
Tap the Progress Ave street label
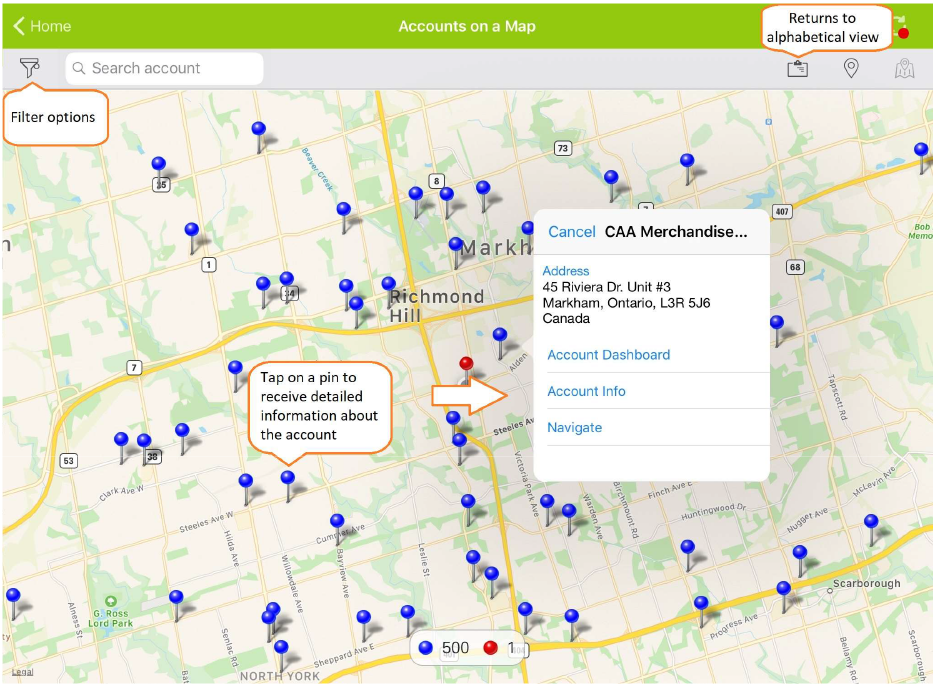coord(734,626)
